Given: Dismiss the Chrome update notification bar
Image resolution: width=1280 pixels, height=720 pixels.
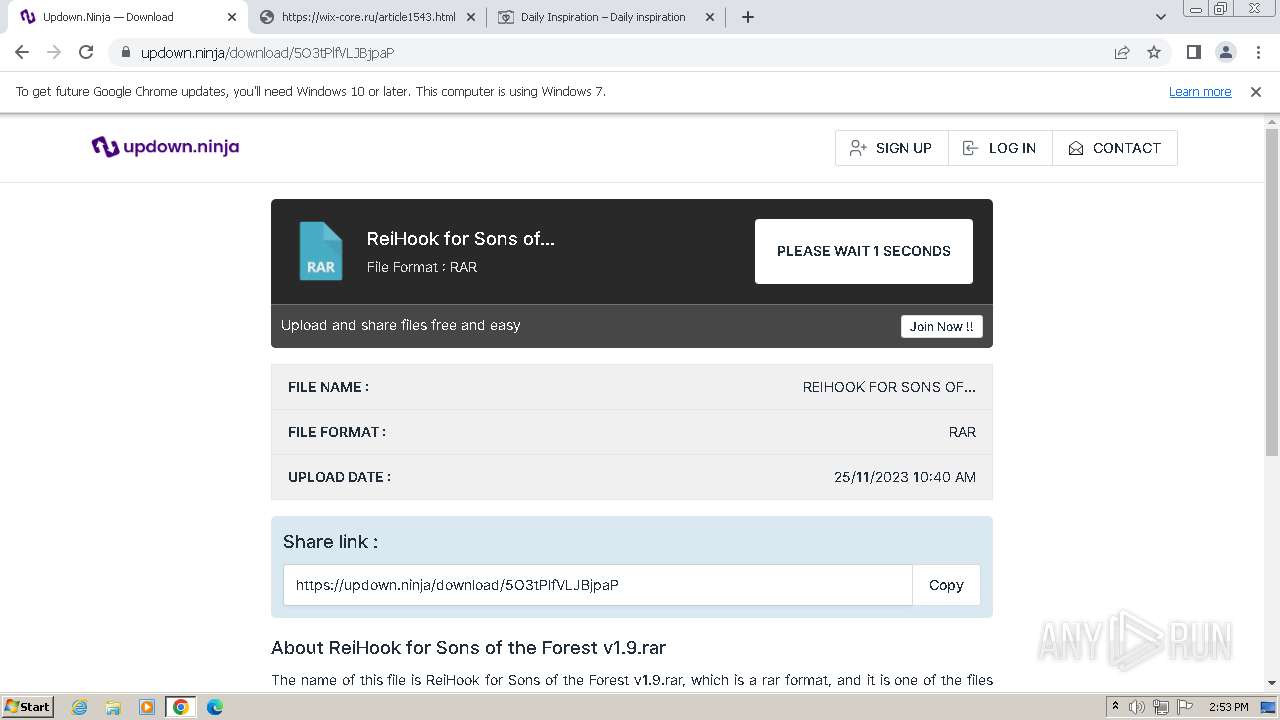Looking at the screenshot, I should point(1256,91).
